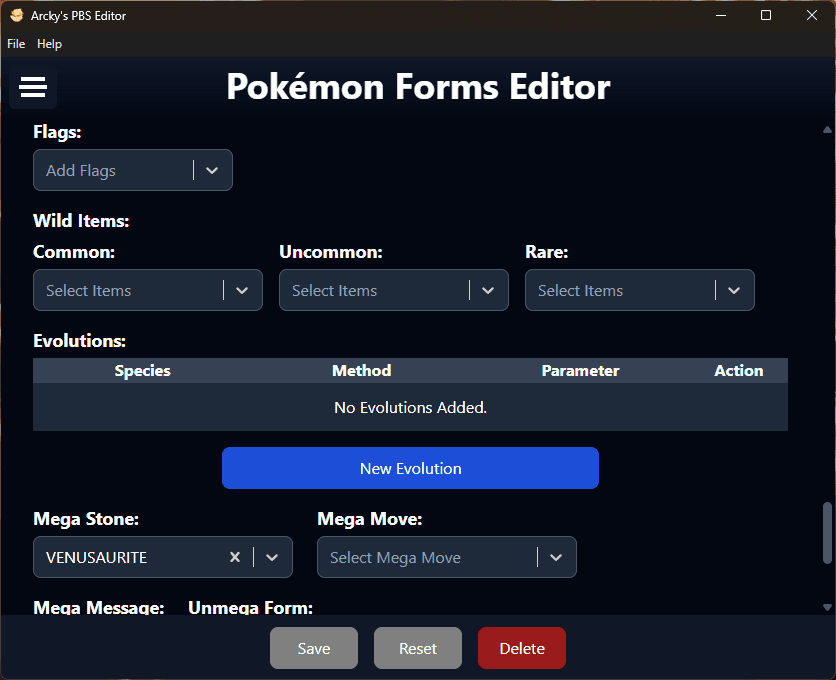This screenshot has width=836, height=680.
Task: Open the Help menu
Action: (x=49, y=44)
